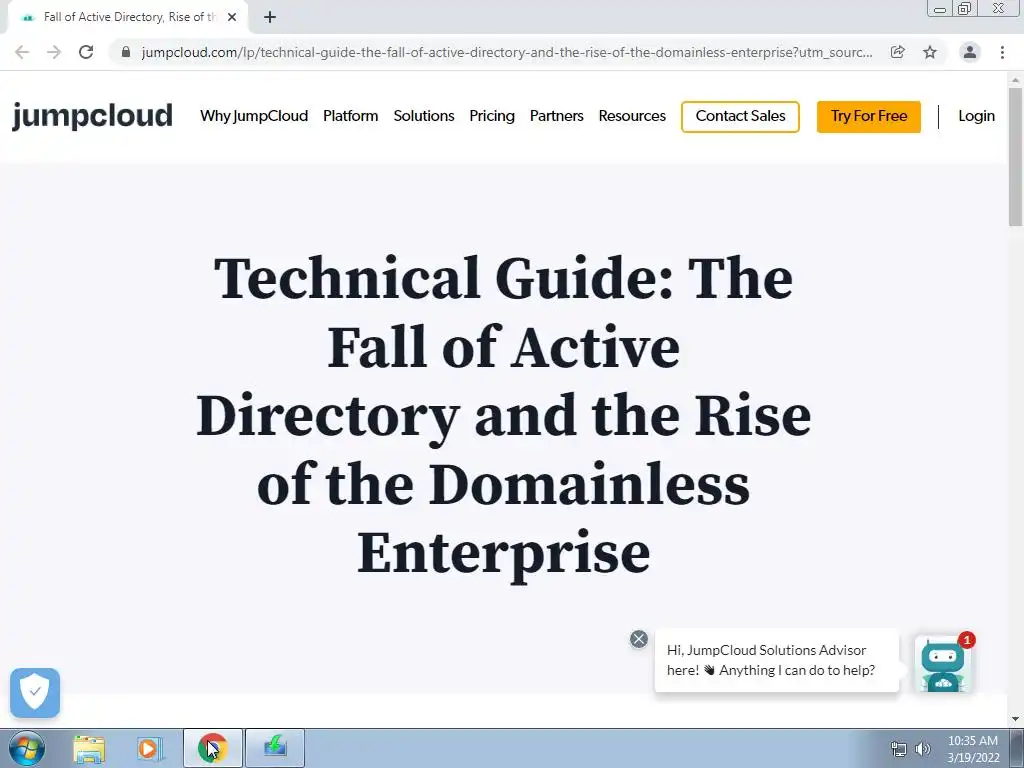Launch Windows Media Player from the taskbar

pyautogui.click(x=149, y=748)
